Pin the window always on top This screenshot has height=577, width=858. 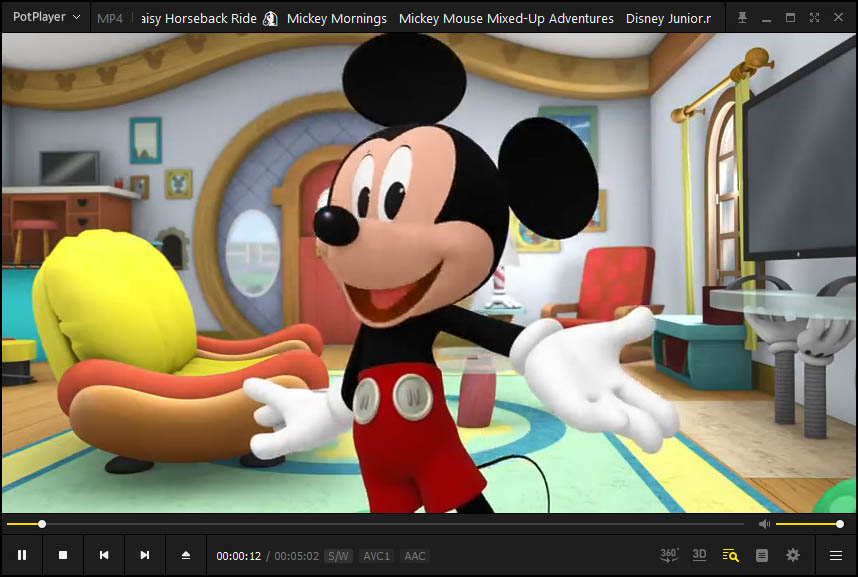742,18
